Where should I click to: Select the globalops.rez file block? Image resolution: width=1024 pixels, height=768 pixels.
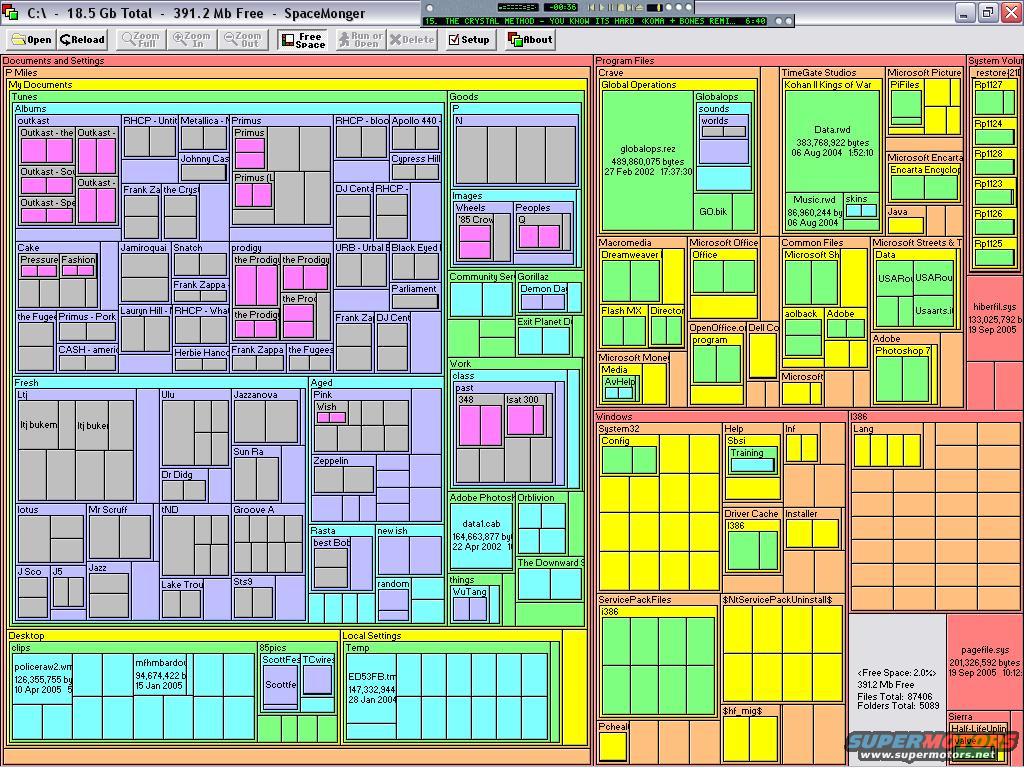[x=647, y=160]
